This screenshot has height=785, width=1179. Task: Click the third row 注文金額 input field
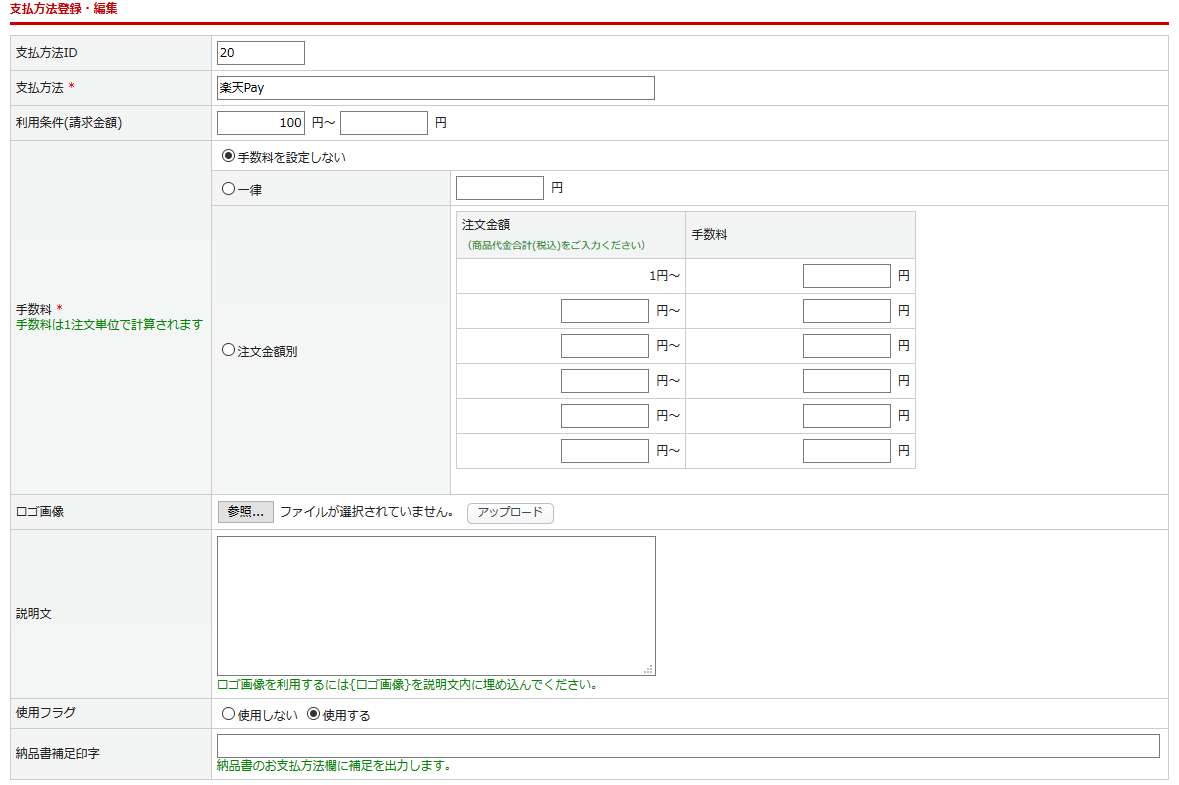(x=605, y=346)
